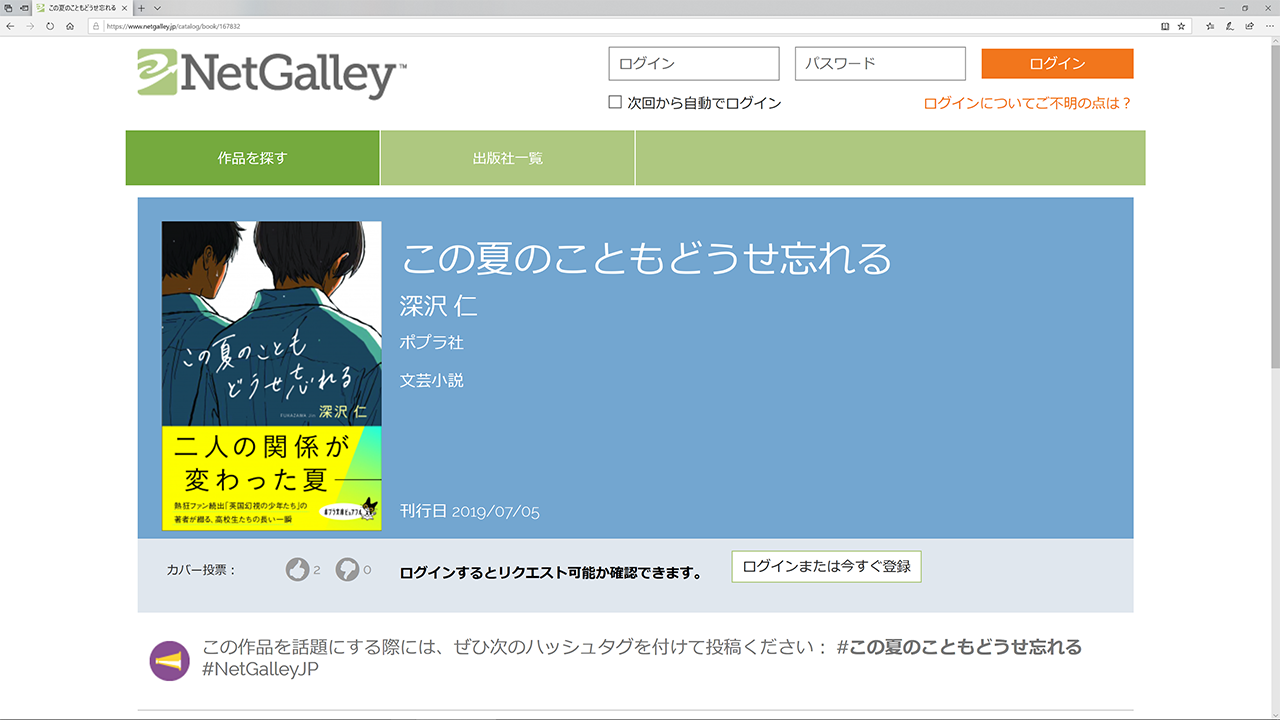Click the book cover thumbnail
This screenshot has width=1280, height=720.
271,376
